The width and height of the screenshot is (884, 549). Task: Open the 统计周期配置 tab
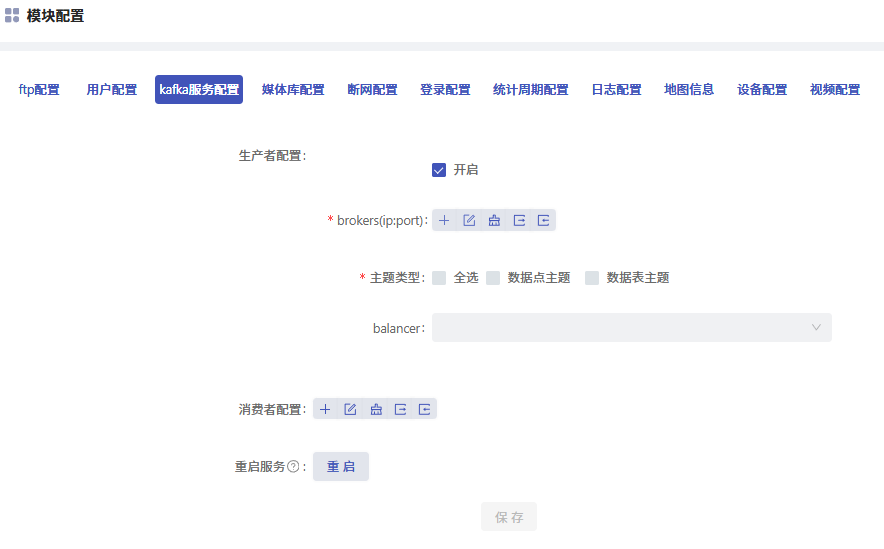[x=531, y=90]
